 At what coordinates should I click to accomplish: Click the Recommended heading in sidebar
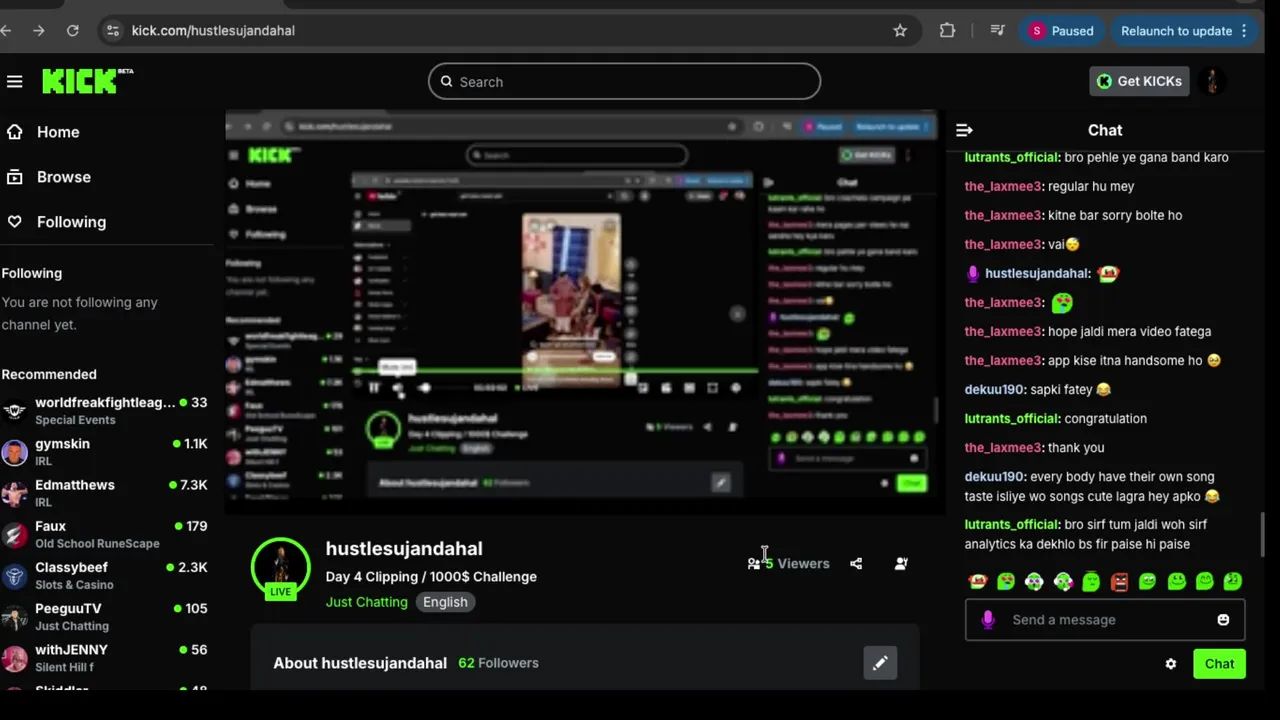[49, 374]
